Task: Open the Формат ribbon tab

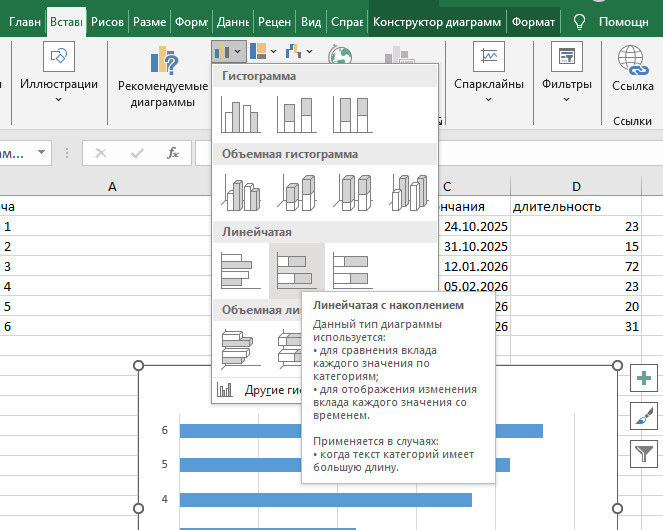Action: point(532,21)
